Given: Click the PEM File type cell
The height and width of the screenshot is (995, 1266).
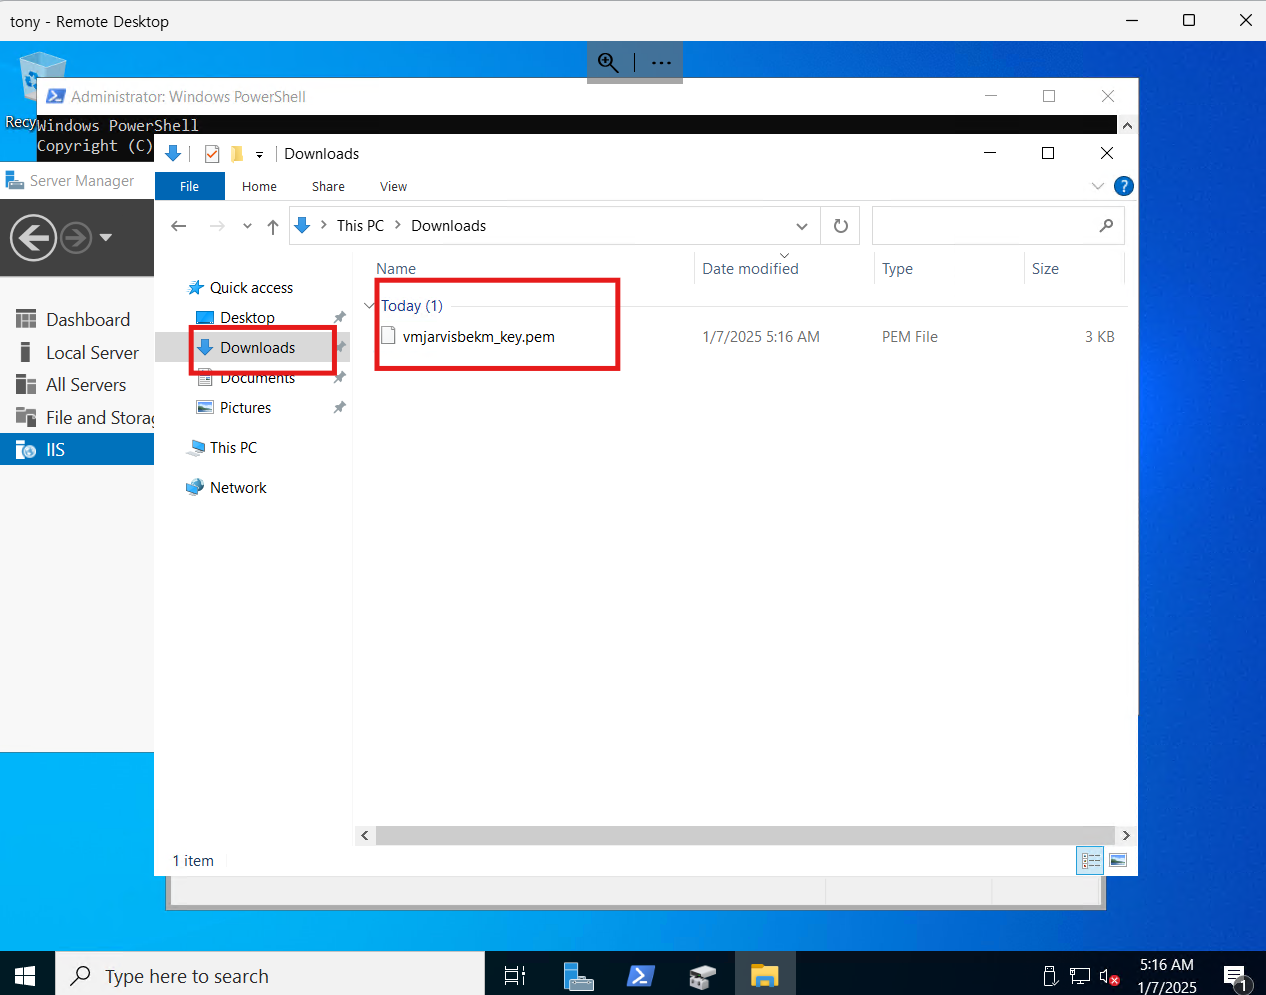Looking at the screenshot, I should [x=910, y=337].
